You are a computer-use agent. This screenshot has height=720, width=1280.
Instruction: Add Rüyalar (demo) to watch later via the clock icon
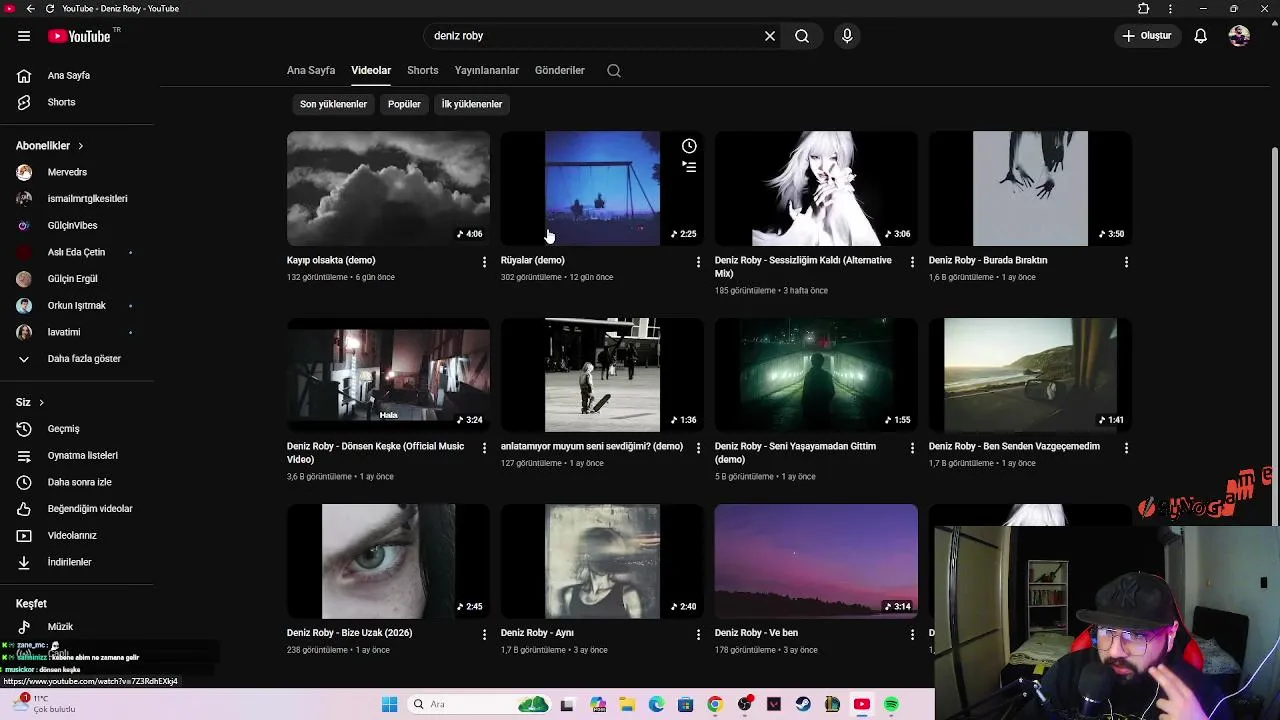coord(689,146)
